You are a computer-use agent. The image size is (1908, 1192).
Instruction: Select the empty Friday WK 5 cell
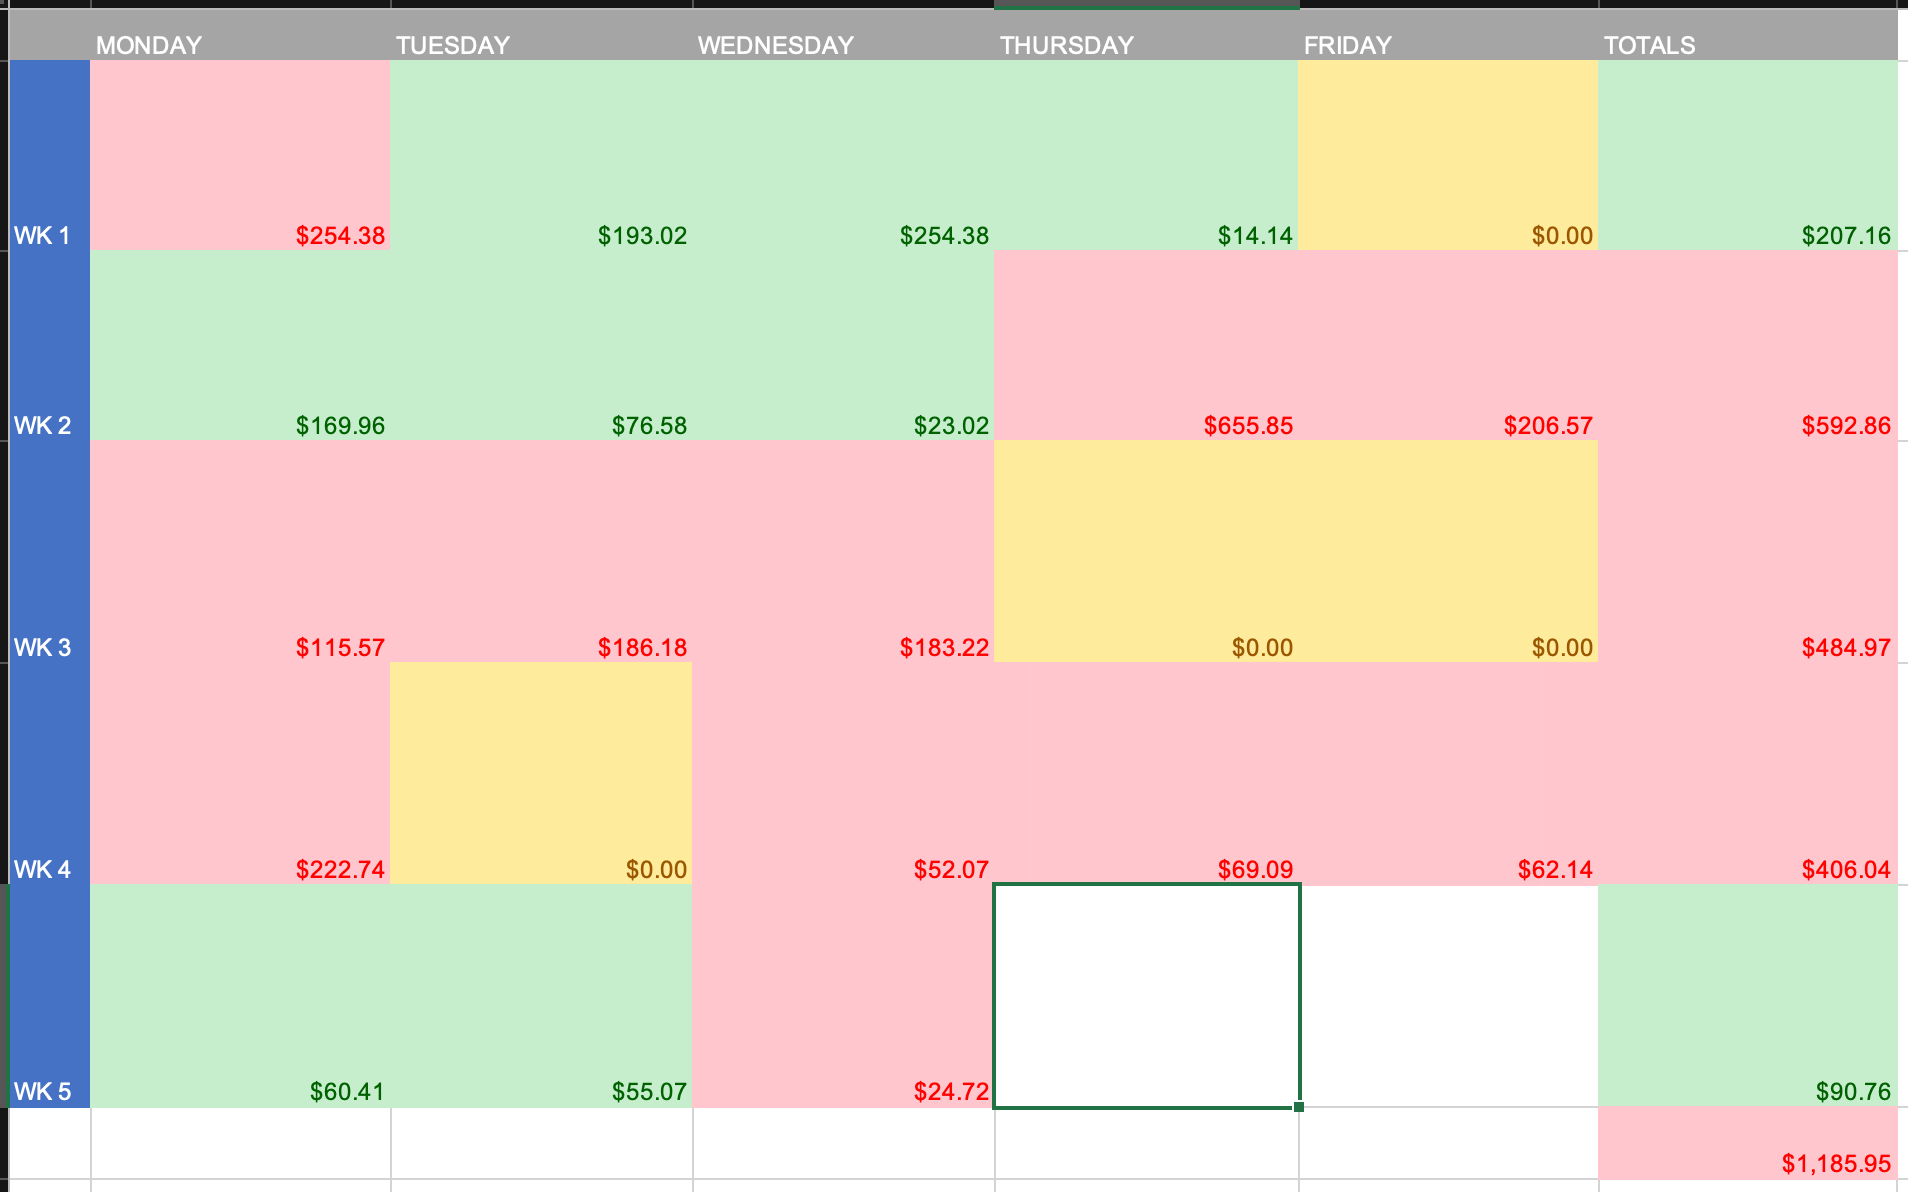(1448, 995)
